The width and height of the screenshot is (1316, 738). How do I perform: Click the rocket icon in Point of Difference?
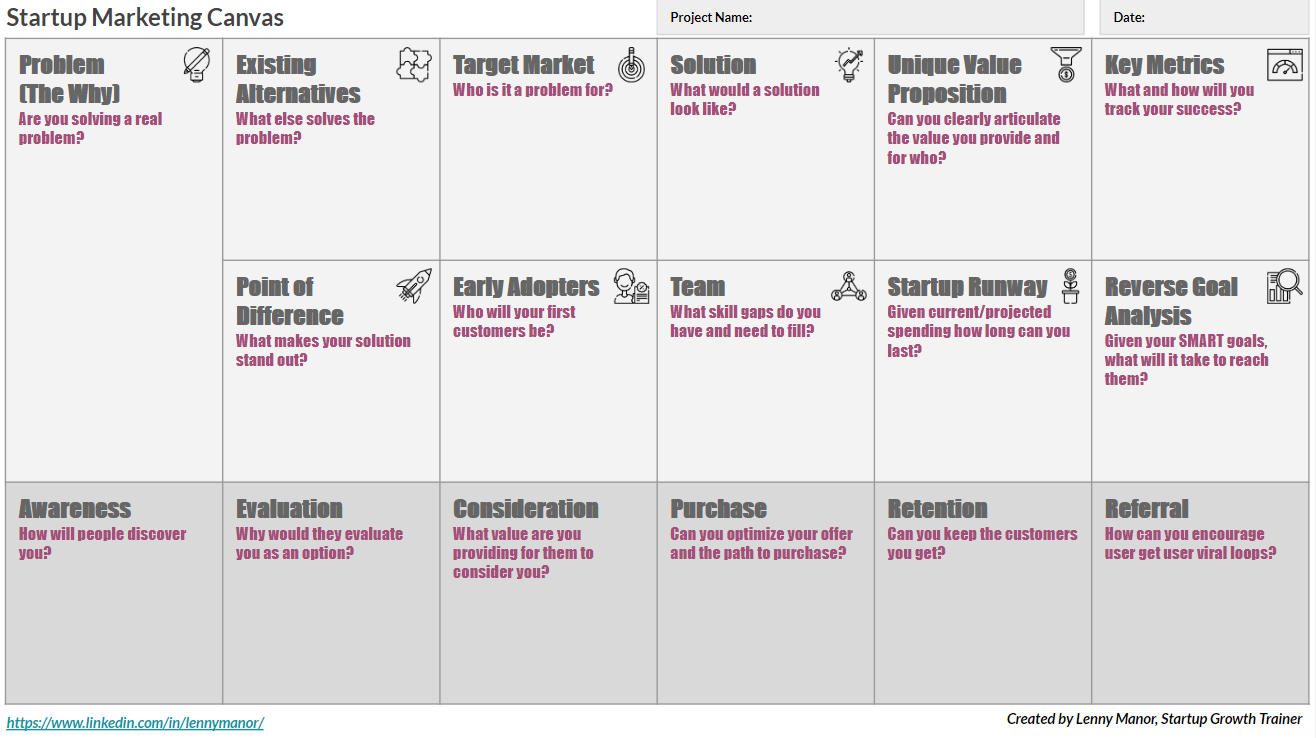point(414,286)
